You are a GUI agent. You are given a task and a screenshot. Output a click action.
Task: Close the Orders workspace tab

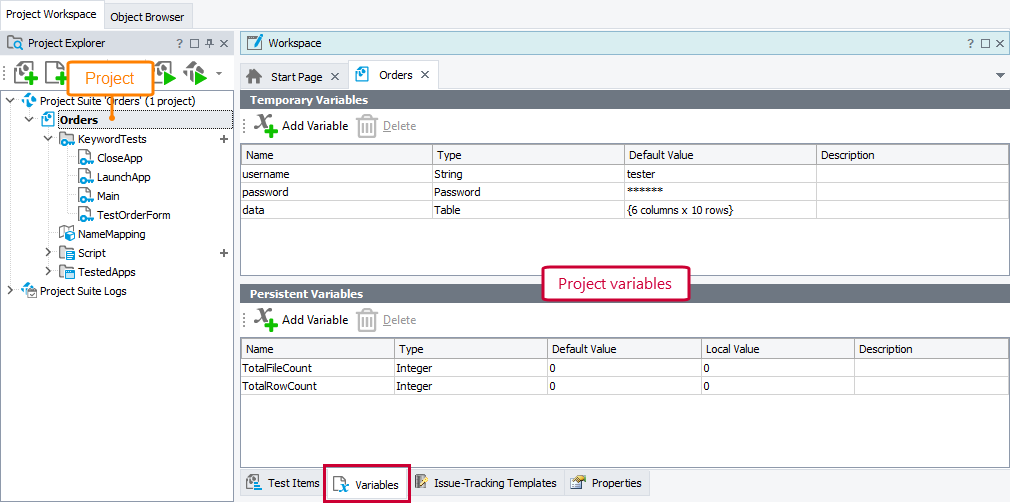[424, 75]
